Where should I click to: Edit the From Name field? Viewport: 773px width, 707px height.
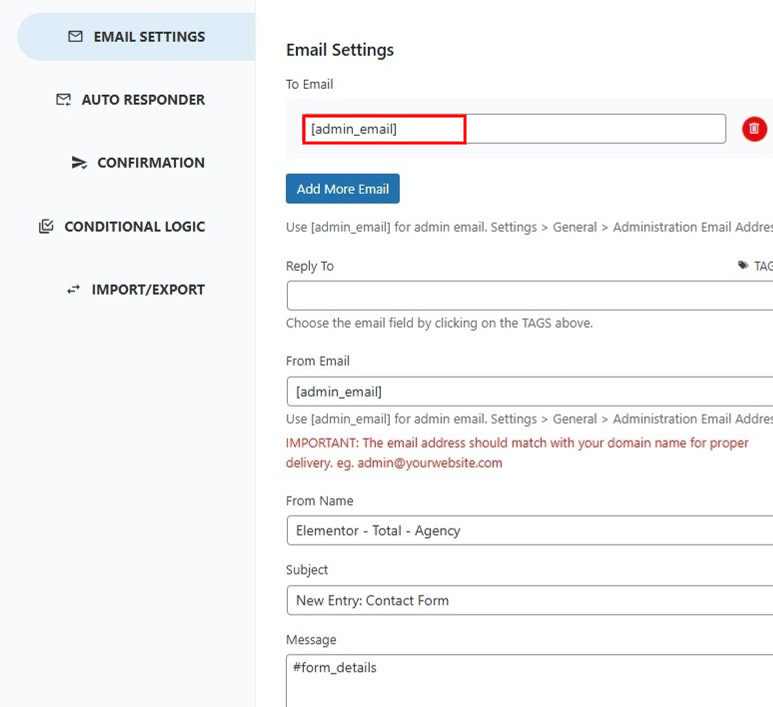point(530,530)
